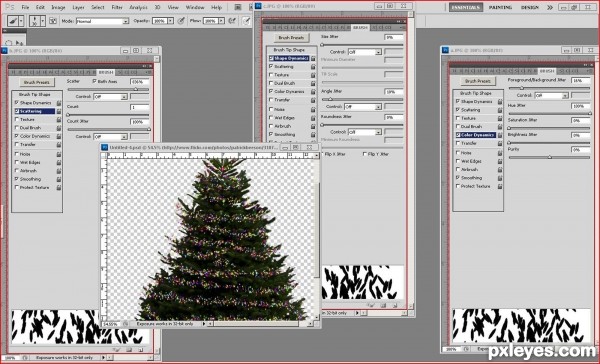The image size is (600, 364).
Task: Open Count Jitter Control dropdown in left panel
Action: [x=111, y=137]
